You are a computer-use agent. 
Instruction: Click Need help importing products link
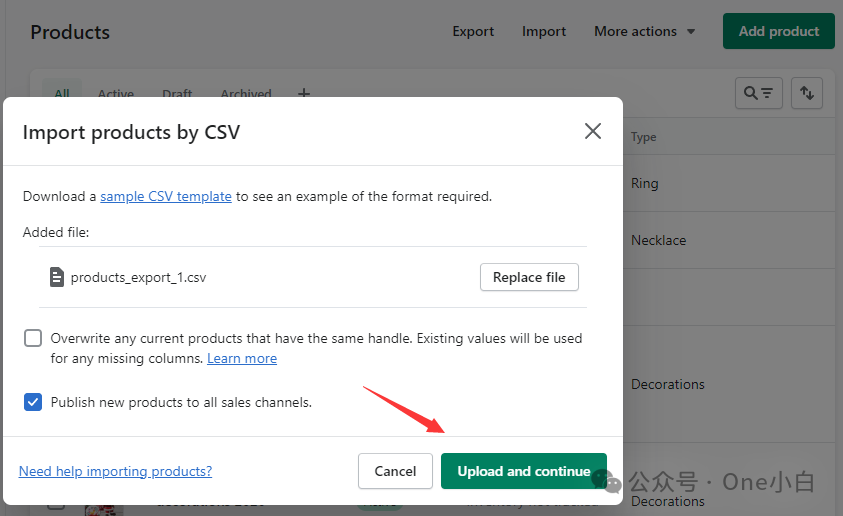click(115, 471)
